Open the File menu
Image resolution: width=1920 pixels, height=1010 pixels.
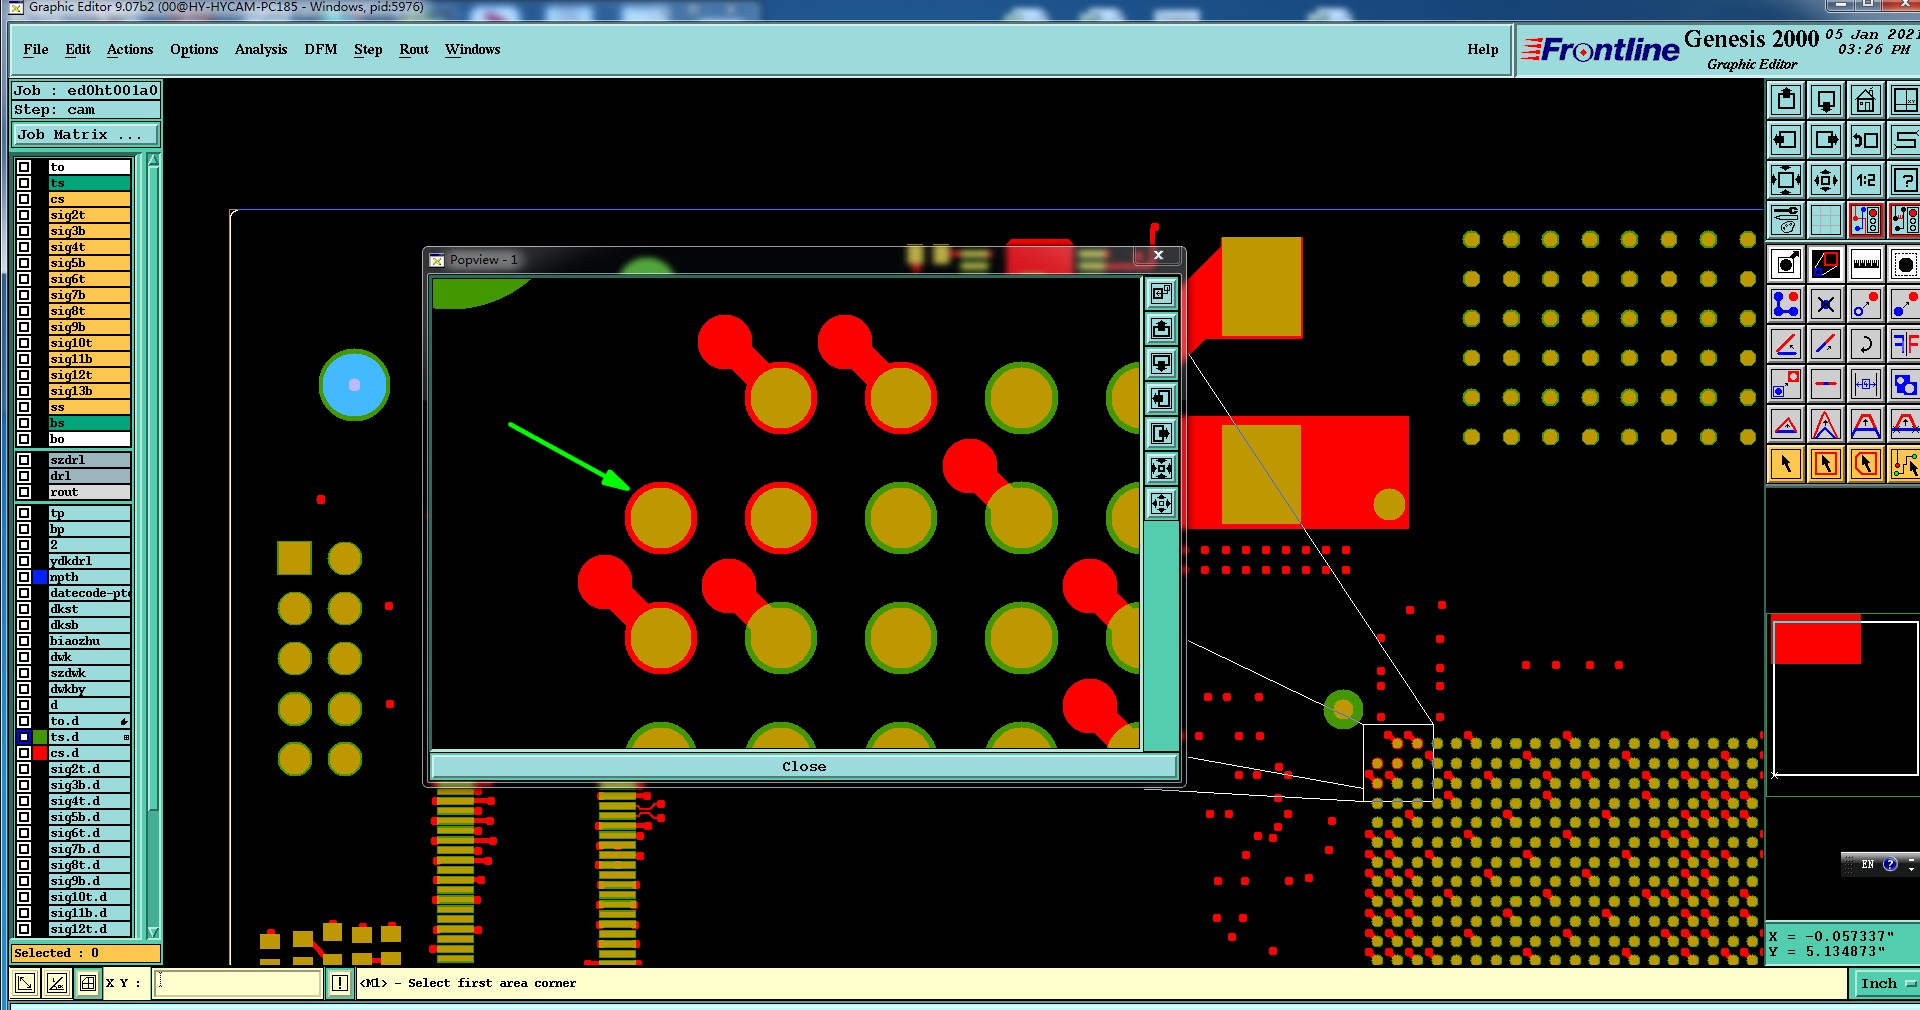[36, 49]
